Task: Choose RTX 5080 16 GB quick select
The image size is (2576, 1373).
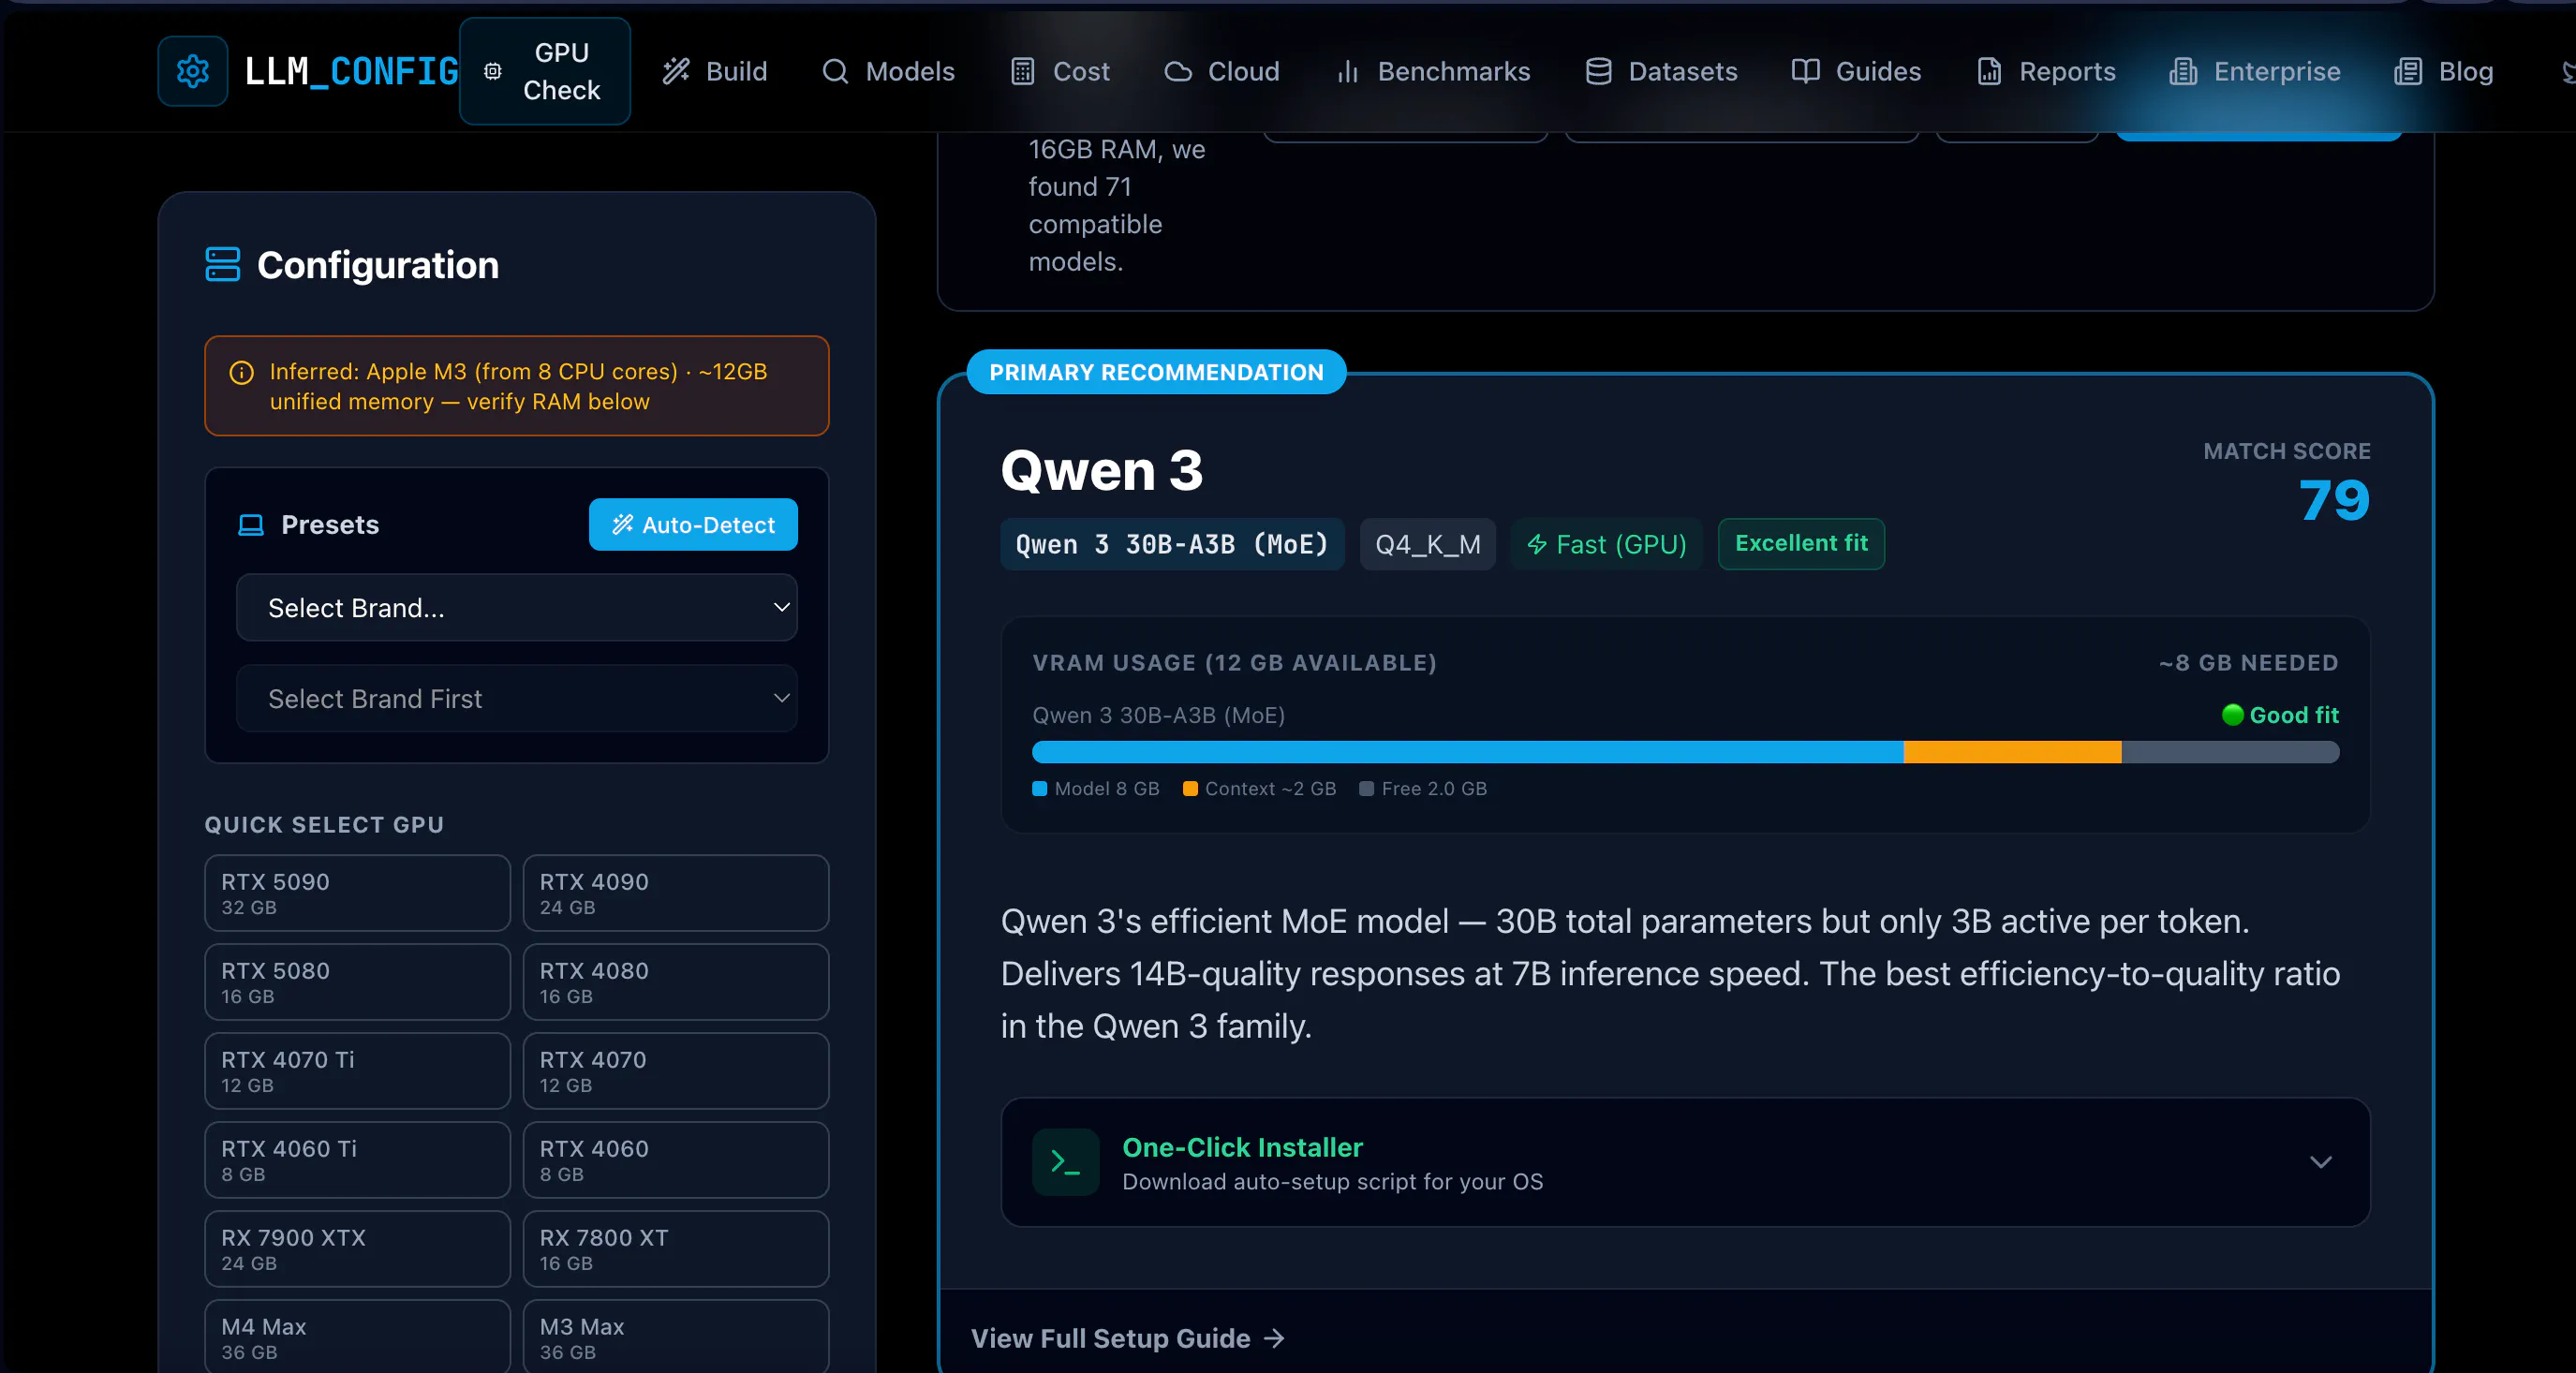Action: [x=357, y=982]
